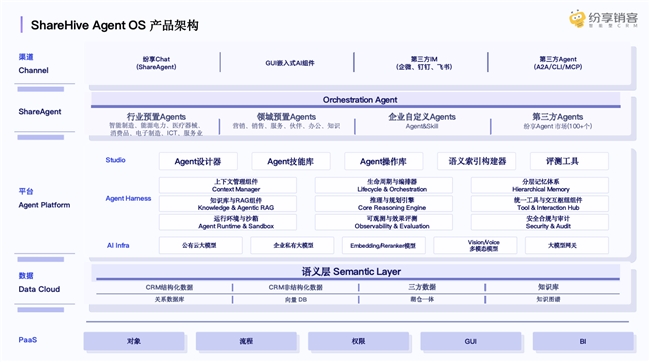Click the Tool & Interaction Hub box
Image resolution: width=650 pixels, height=362 pixels.
[x=540, y=204]
